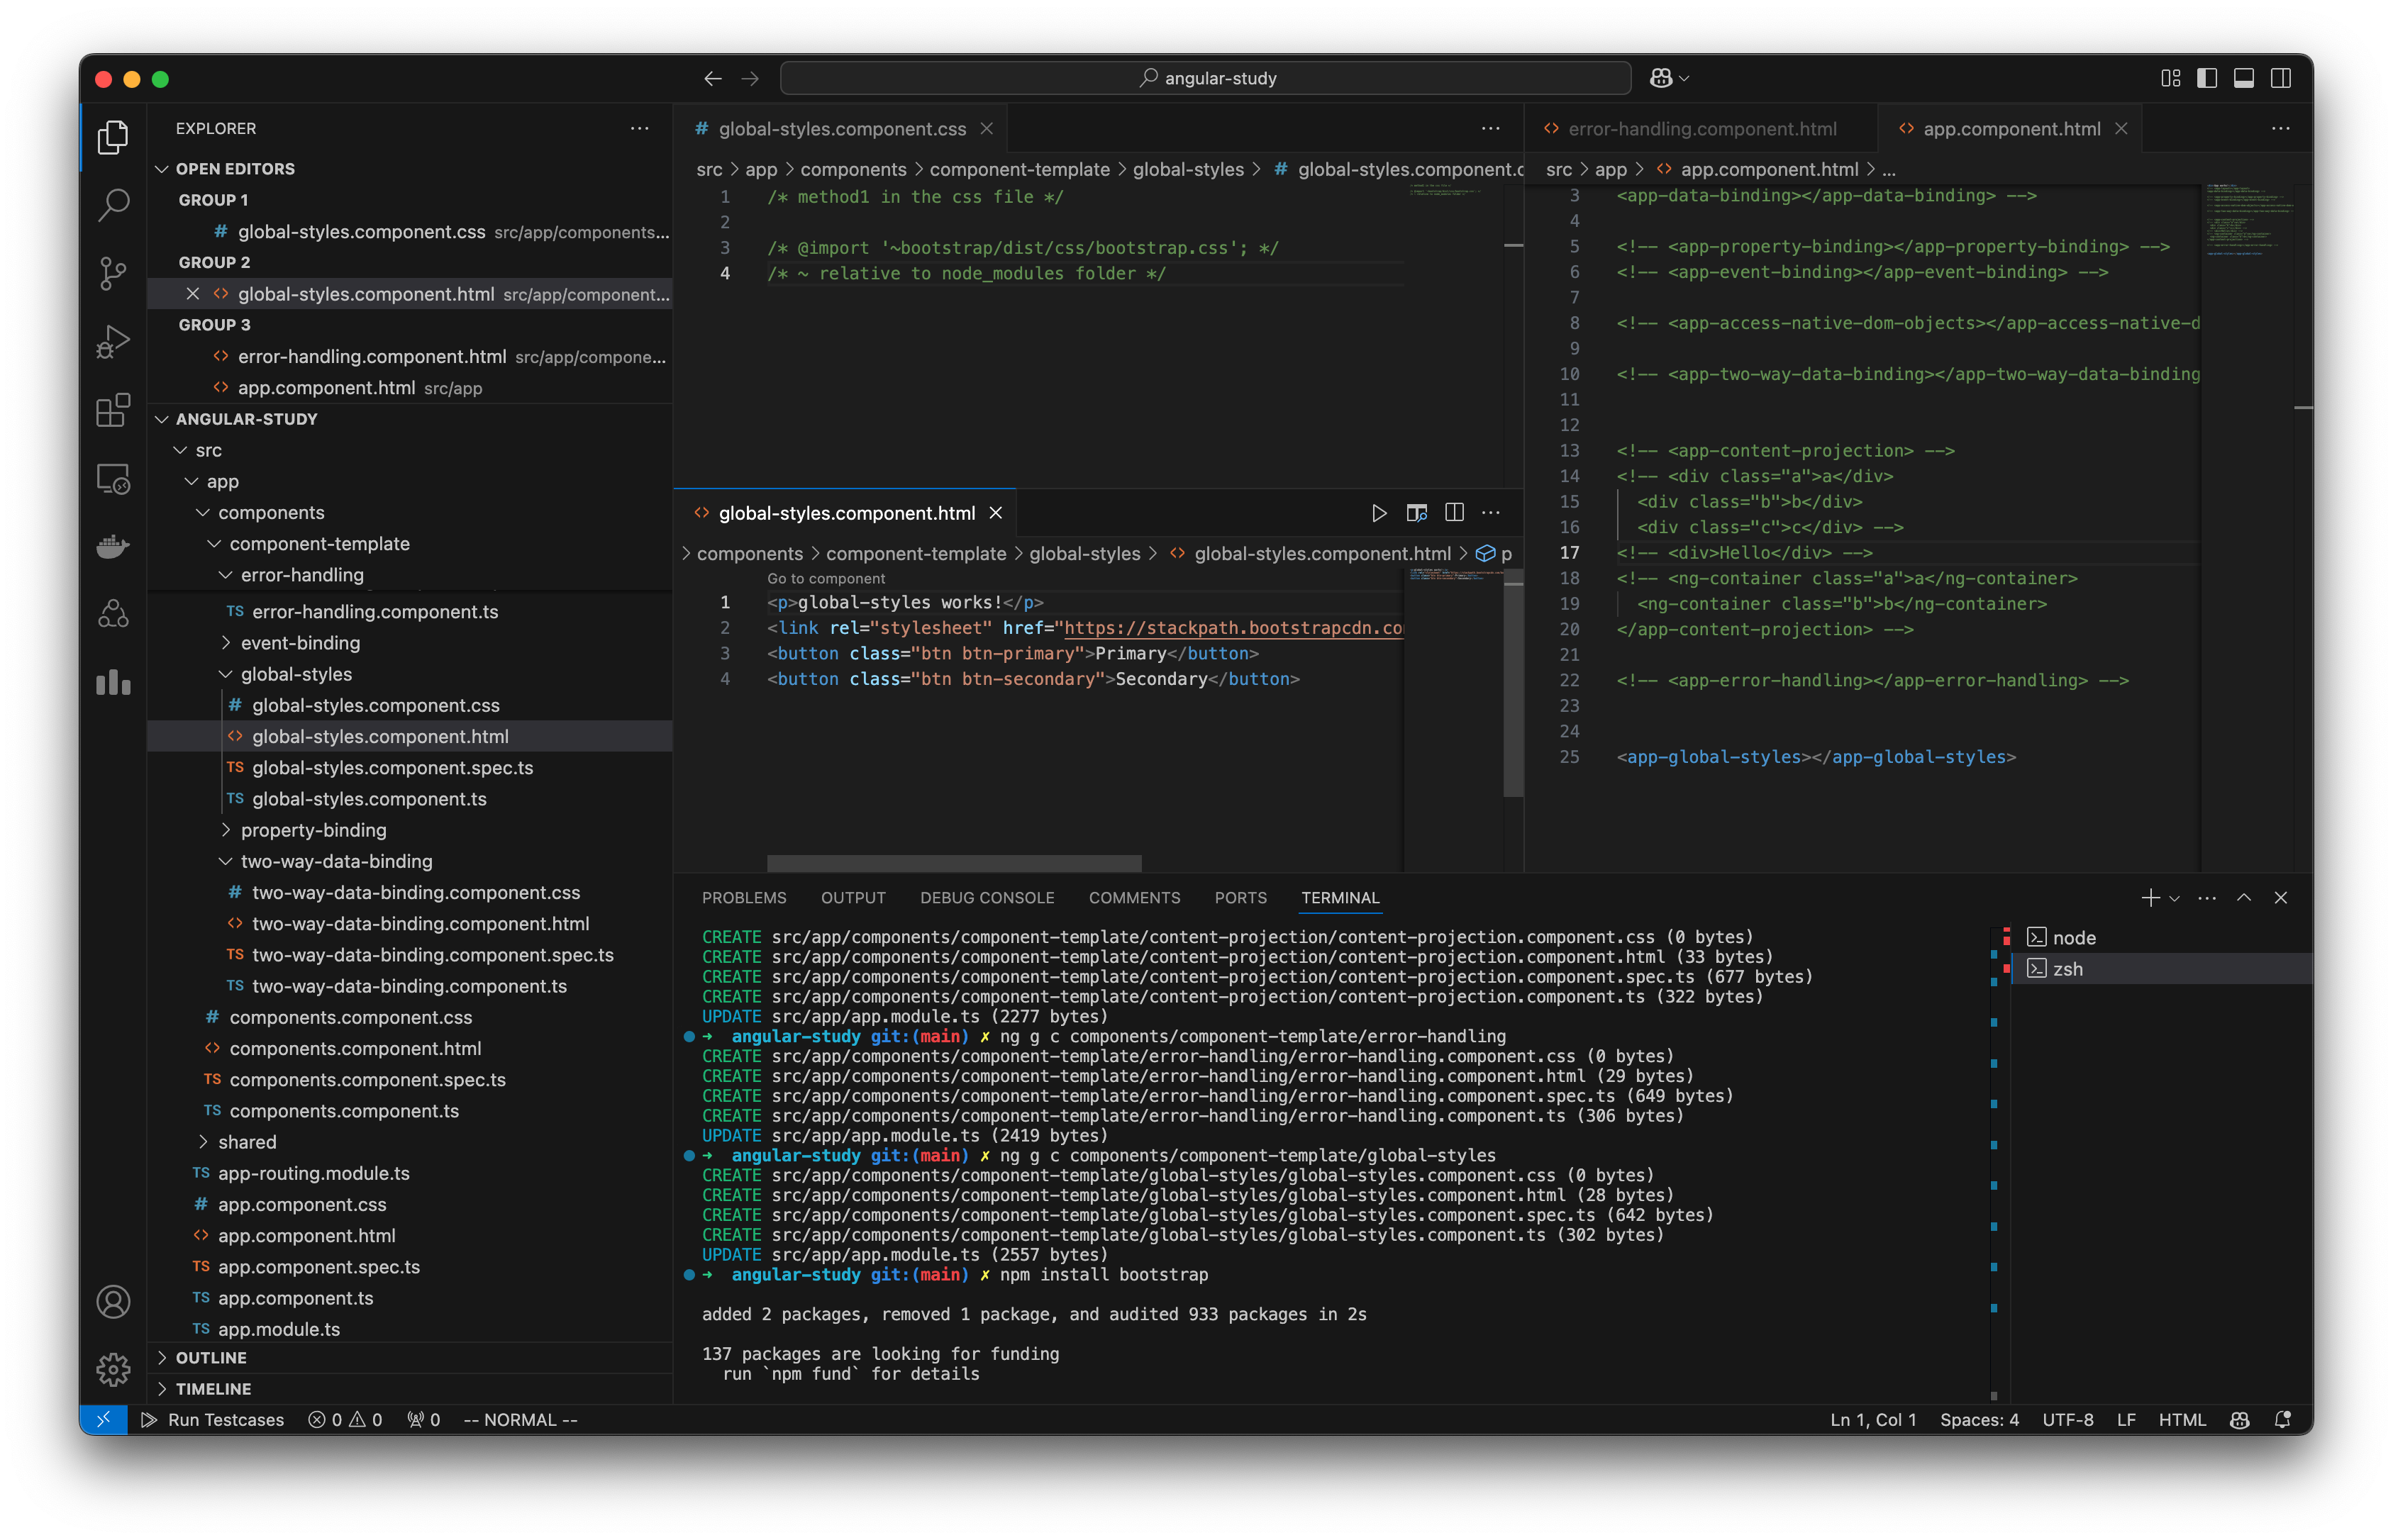Open the Source Control view
2393x1540 pixels.
click(113, 273)
